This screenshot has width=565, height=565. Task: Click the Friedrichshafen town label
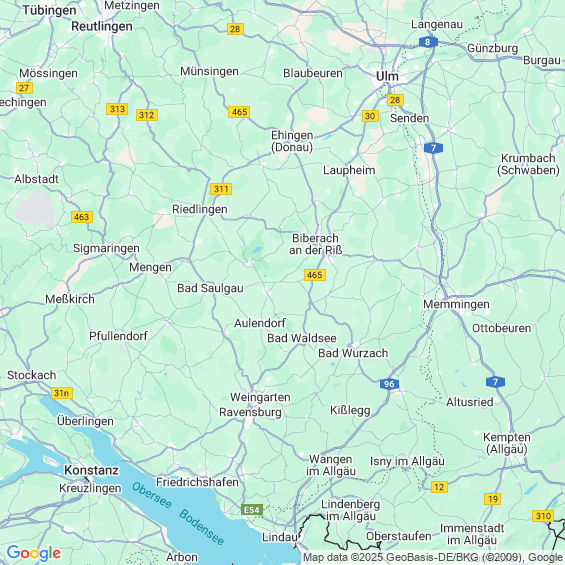coord(197,482)
